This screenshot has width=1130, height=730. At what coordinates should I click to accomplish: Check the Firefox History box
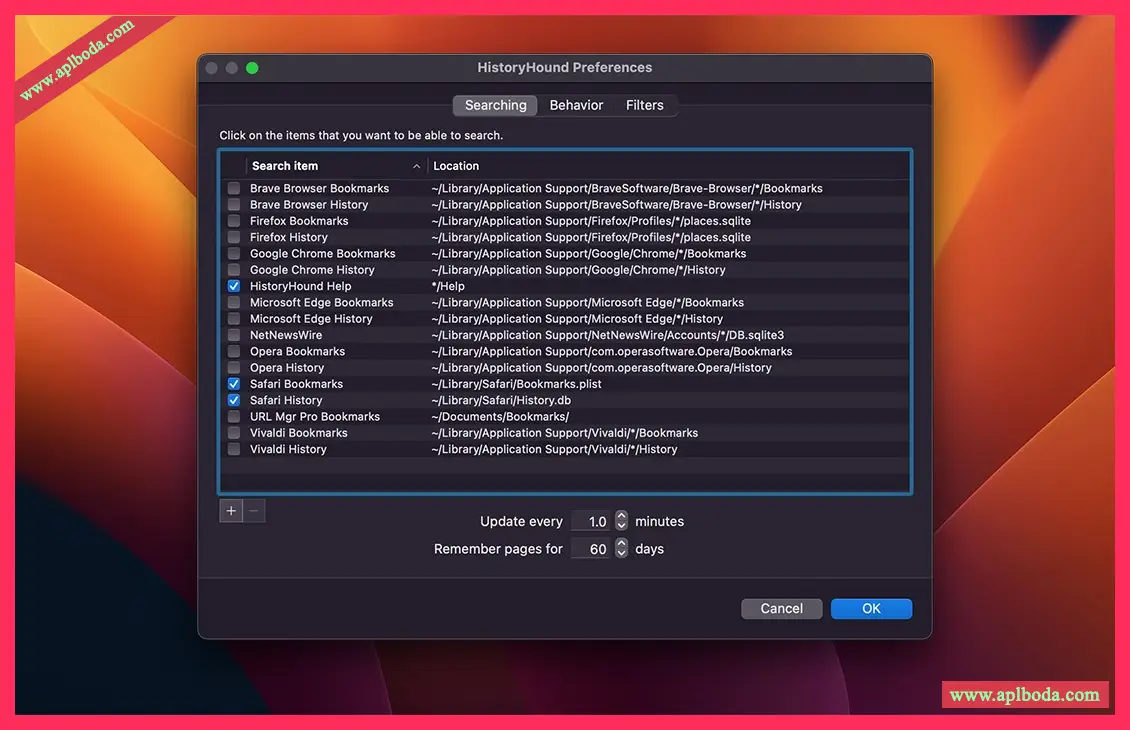[x=233, y=237]
